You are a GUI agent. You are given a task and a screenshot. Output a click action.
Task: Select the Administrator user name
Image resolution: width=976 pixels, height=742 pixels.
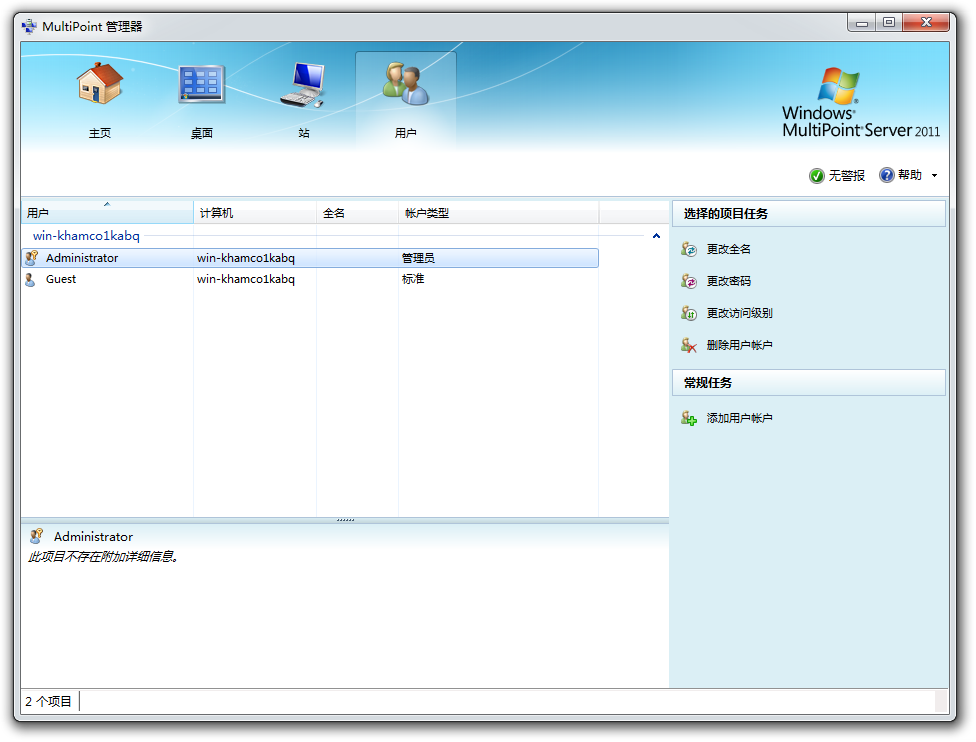point(82,258)
